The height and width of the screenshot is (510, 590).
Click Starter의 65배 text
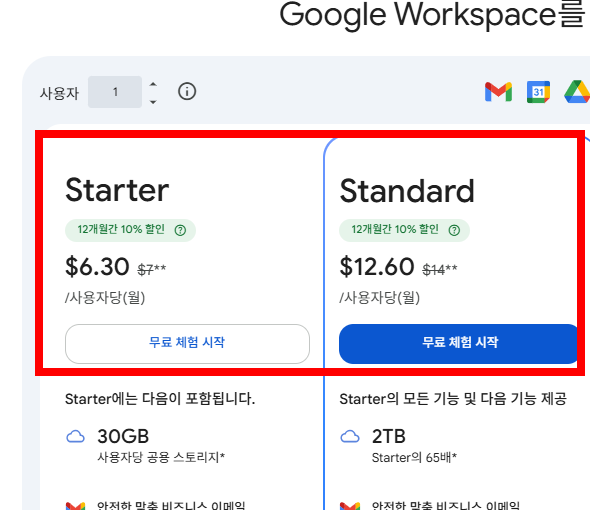pos(414,457)
